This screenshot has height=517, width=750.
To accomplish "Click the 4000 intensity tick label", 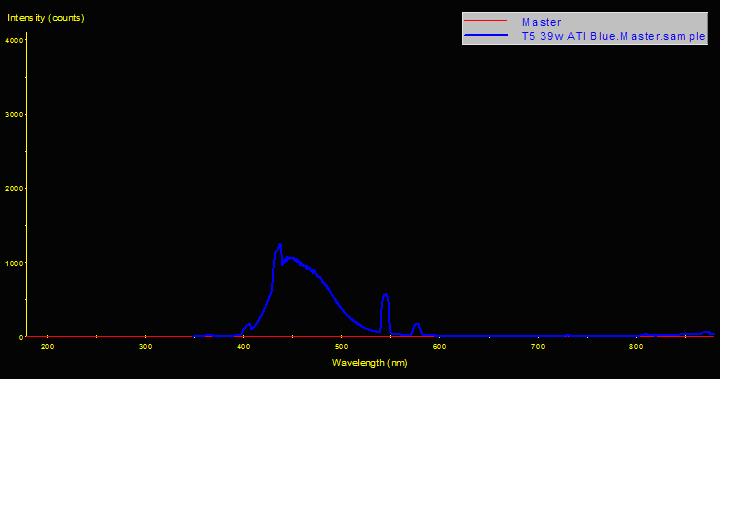I will click(x=14, y=40).
